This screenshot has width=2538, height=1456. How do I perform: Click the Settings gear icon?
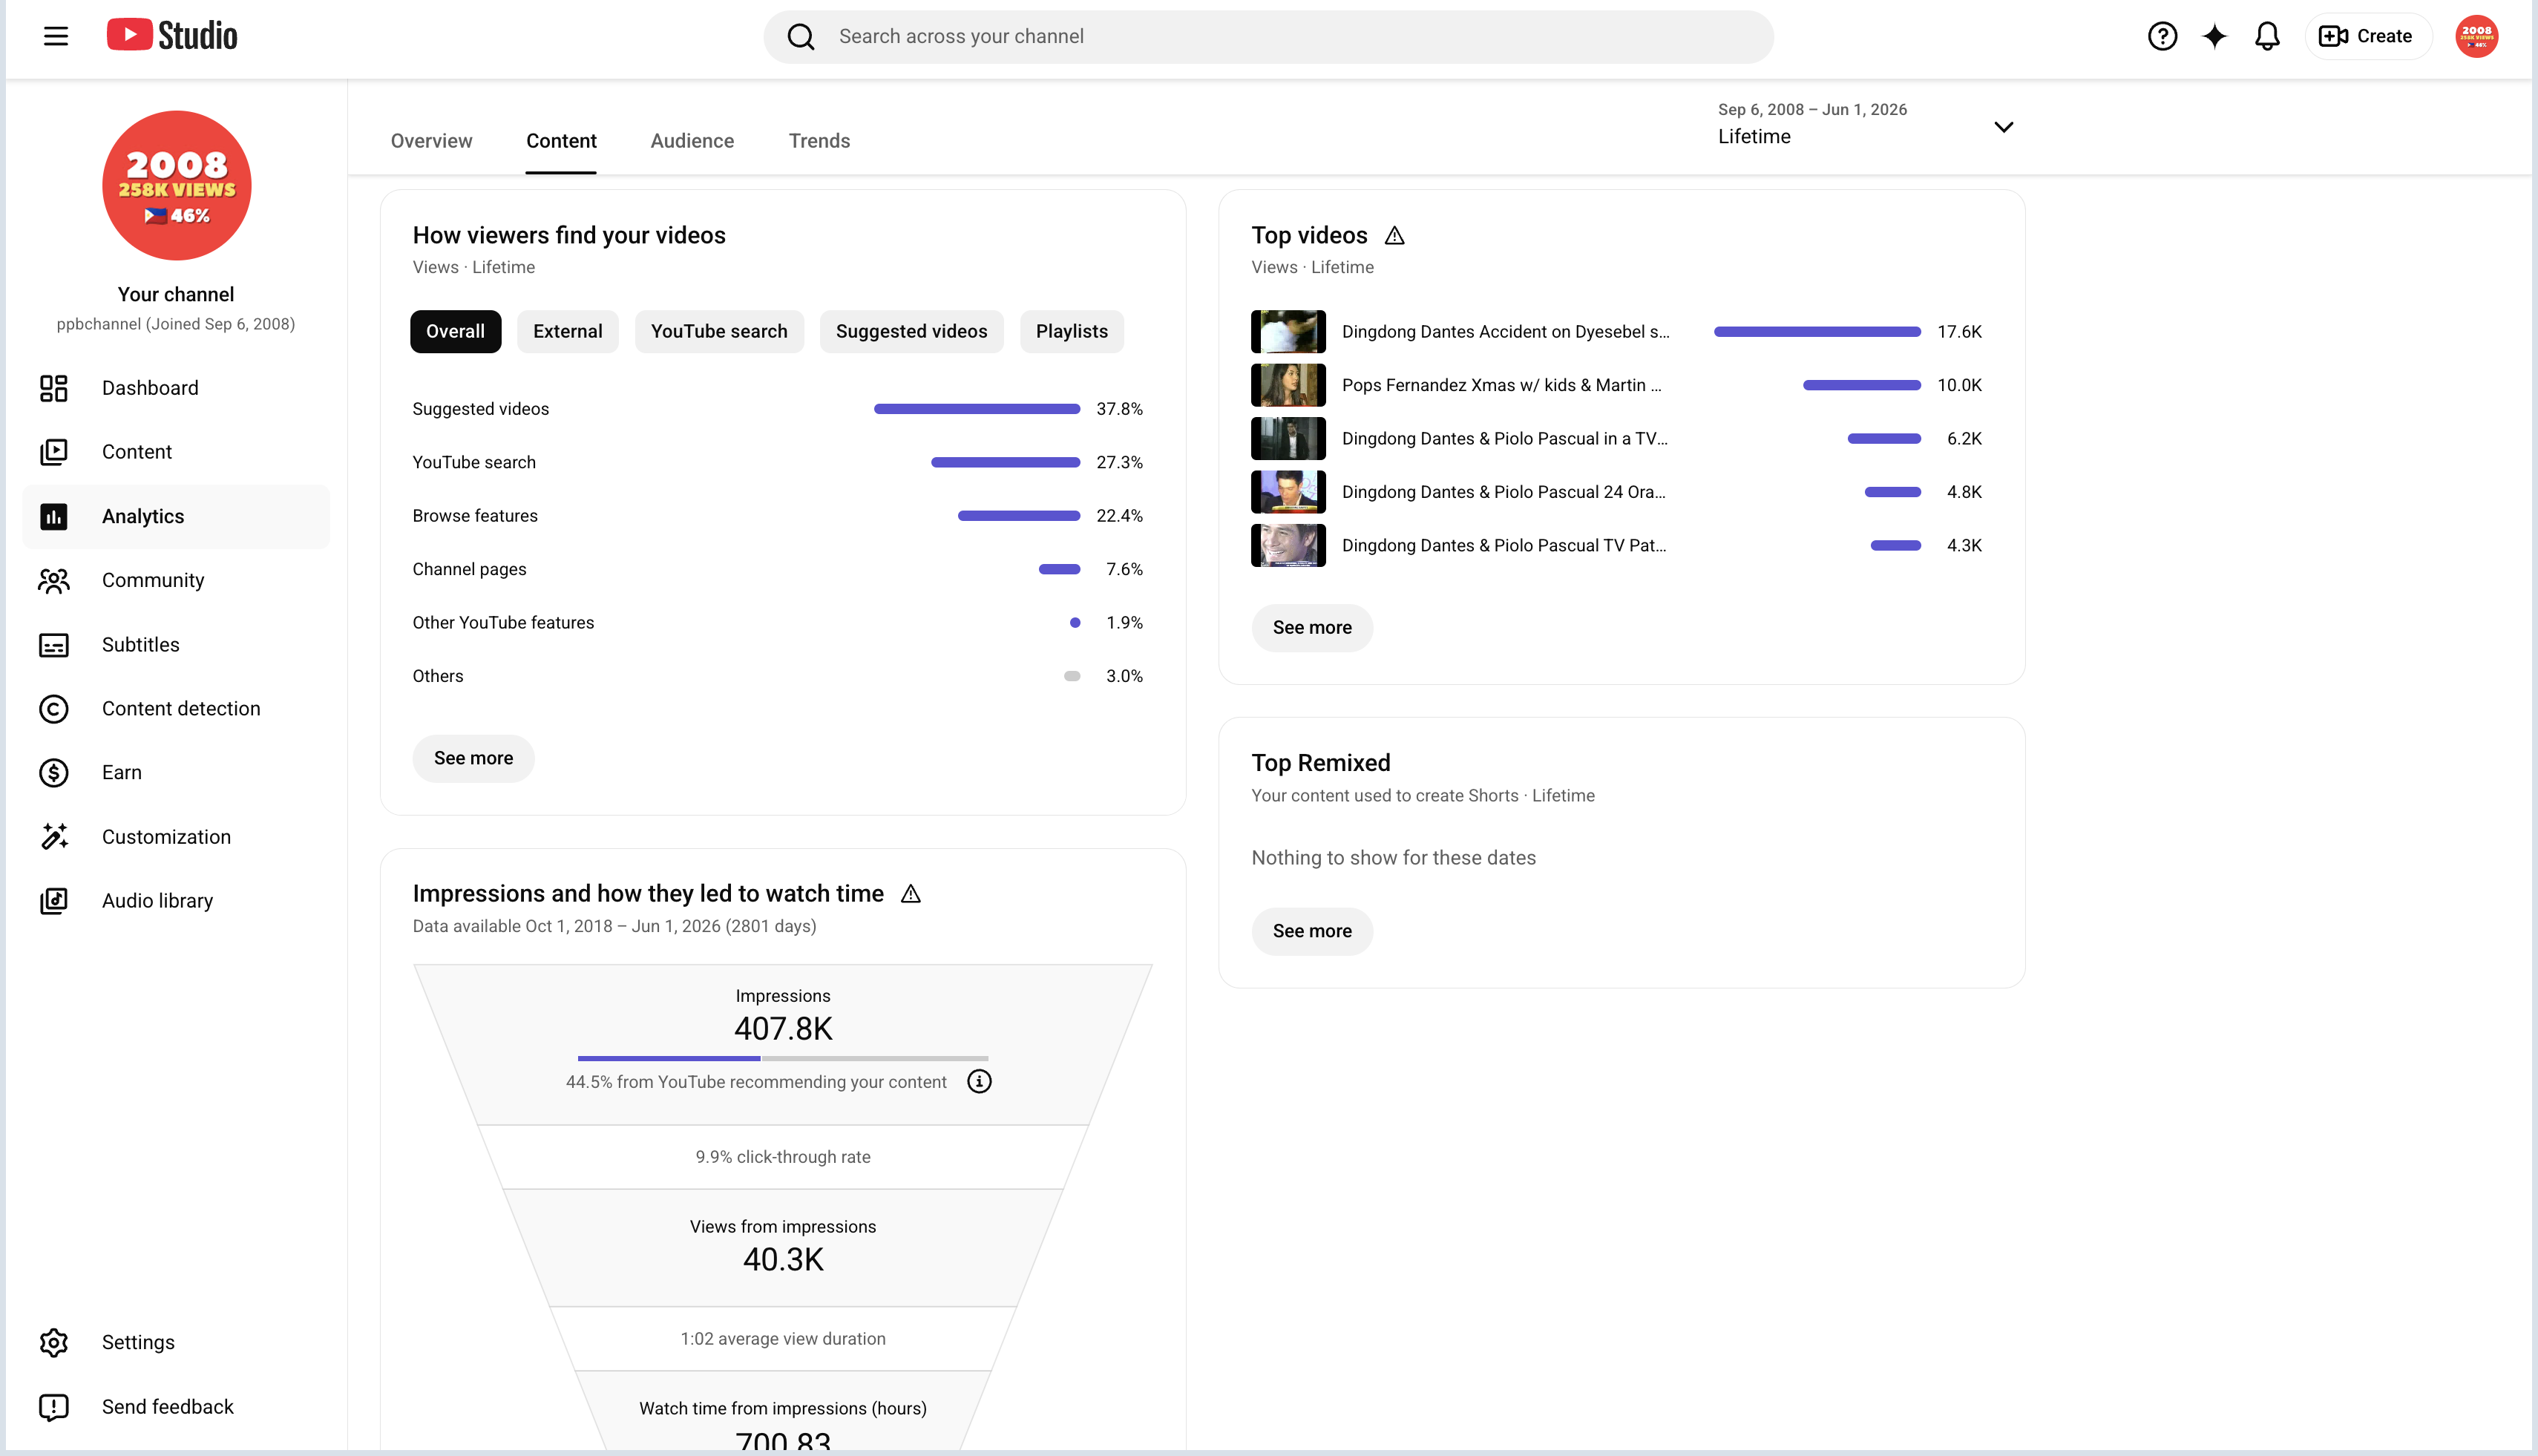54,1342
